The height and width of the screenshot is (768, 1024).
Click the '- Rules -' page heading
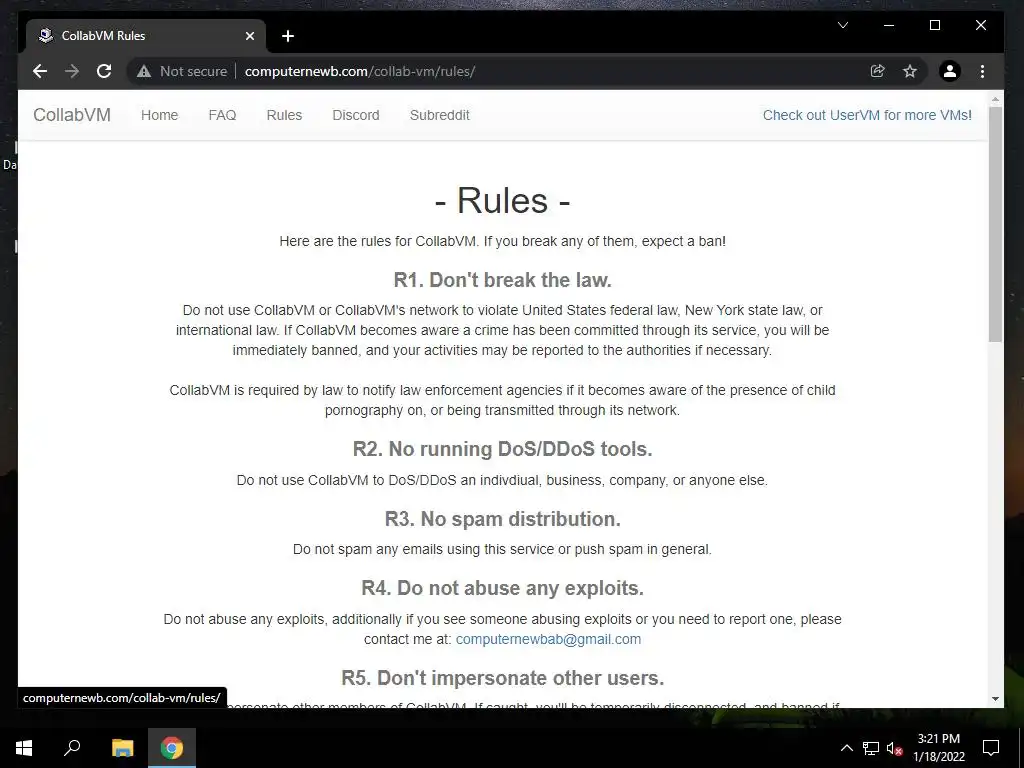[x=502, y=200]
